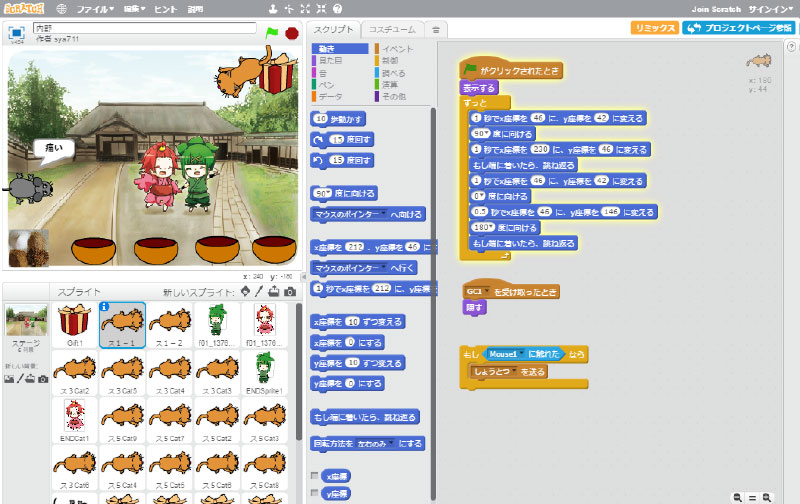Click プロジェクトページ参照 button
This screenshot has height=504, width=800.
(x=739, y=28)
